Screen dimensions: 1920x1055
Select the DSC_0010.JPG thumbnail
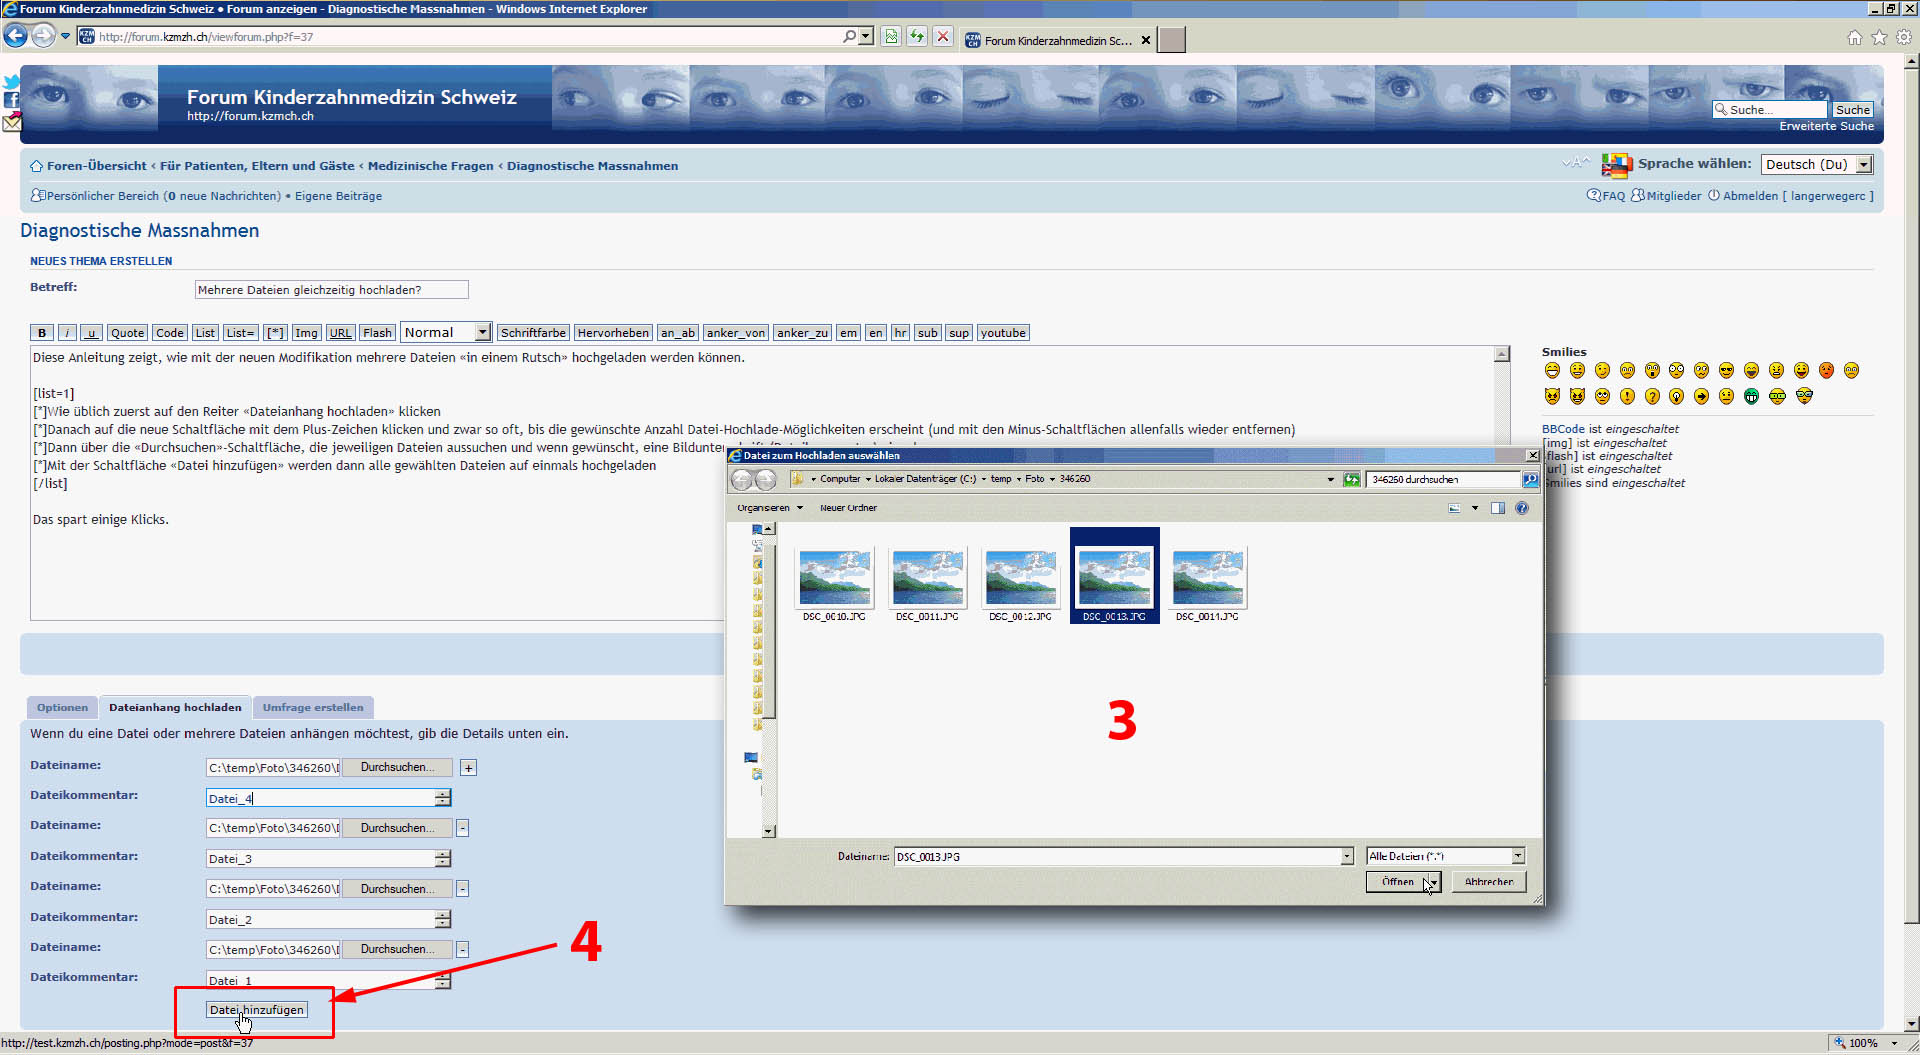pos(834,583)
